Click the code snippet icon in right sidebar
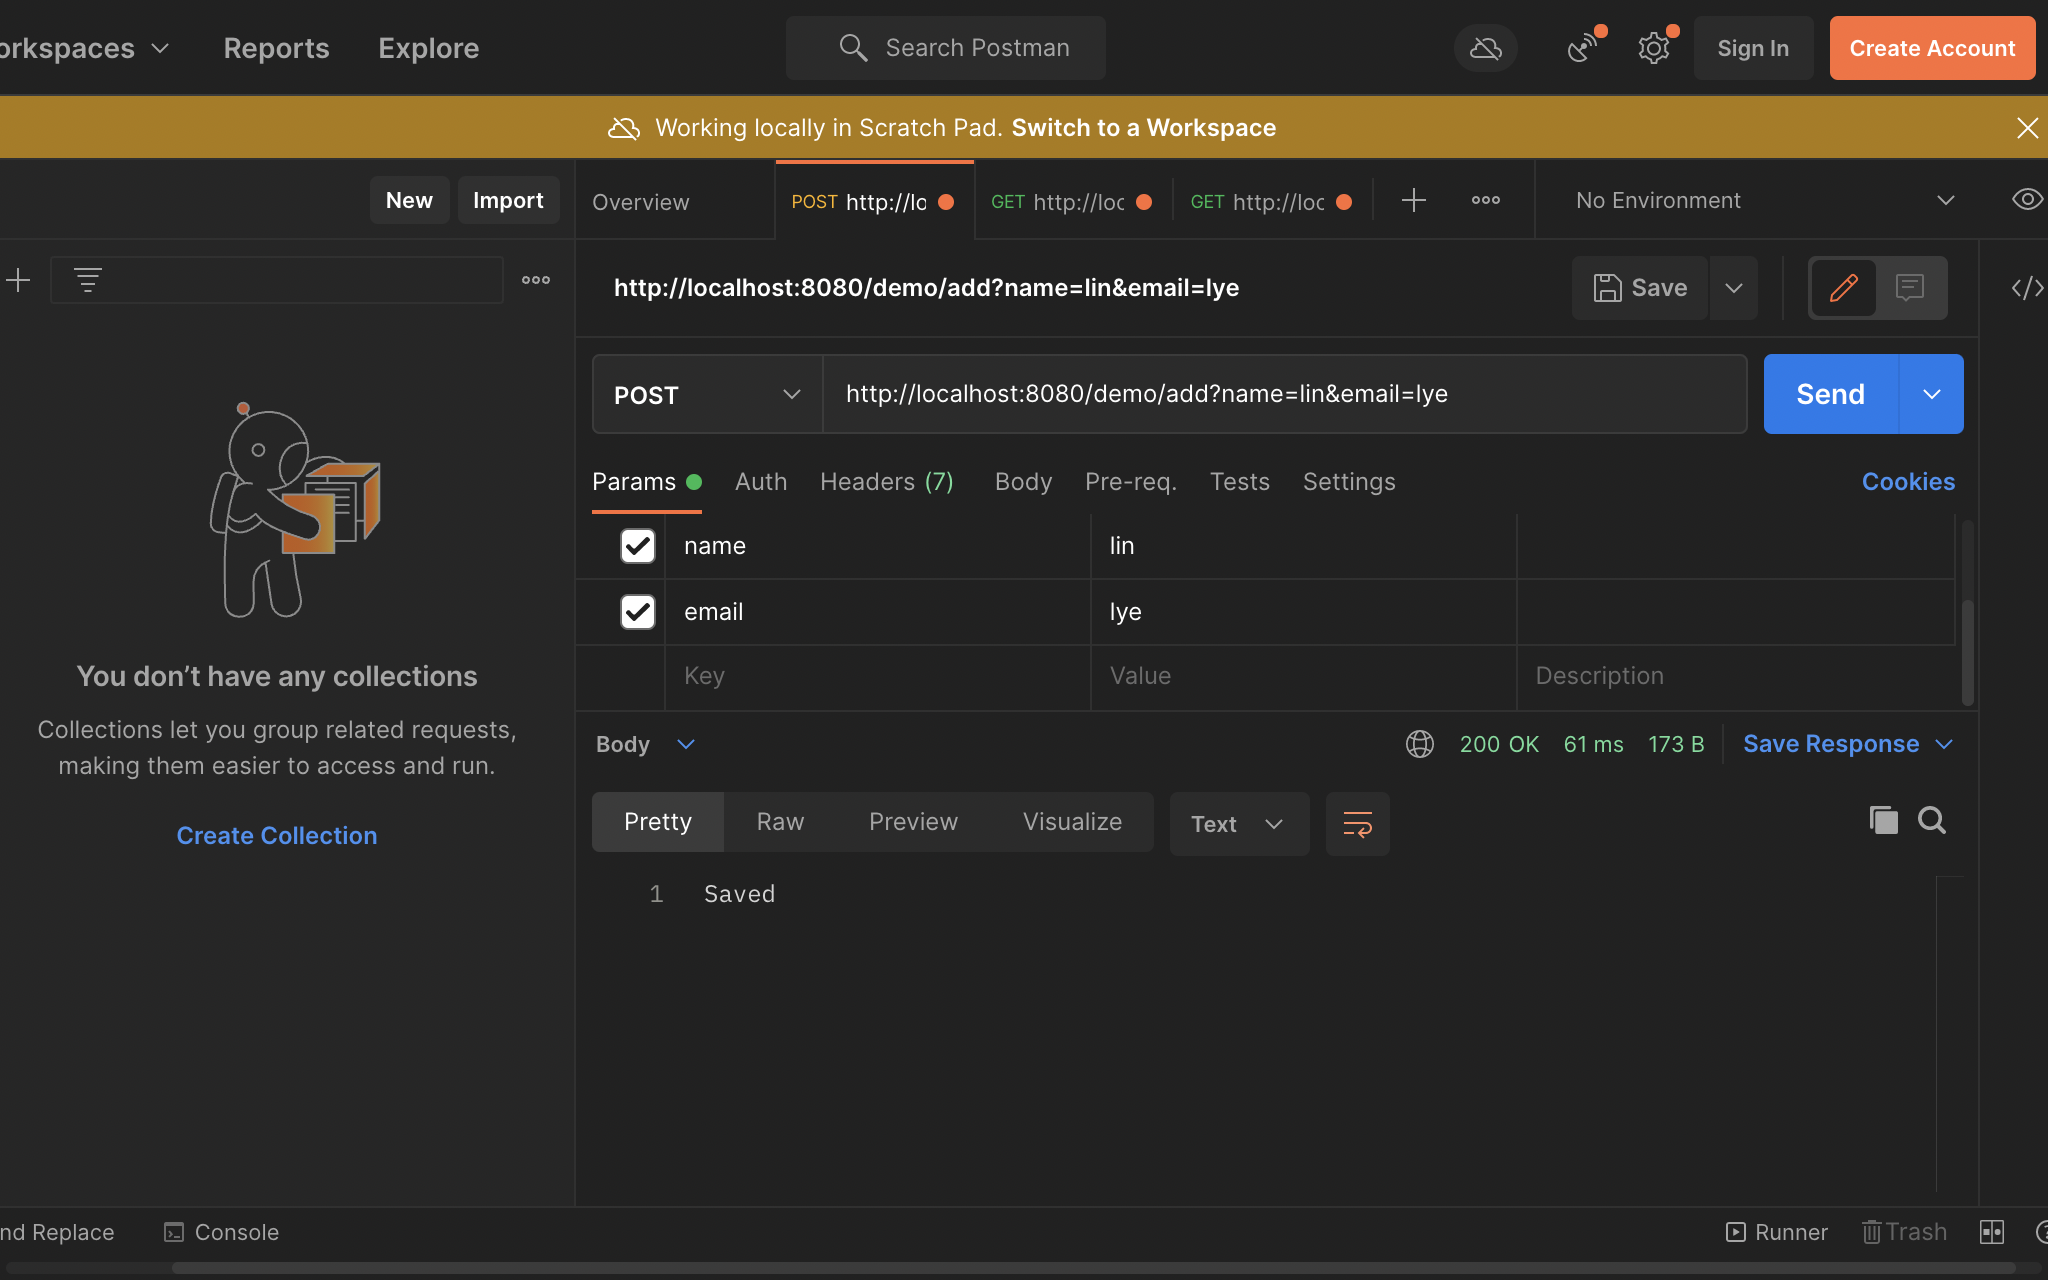 point(2027,288)
